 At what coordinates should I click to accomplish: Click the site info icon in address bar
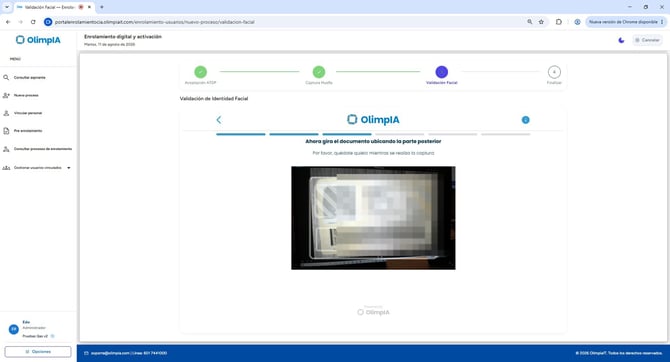48,22
